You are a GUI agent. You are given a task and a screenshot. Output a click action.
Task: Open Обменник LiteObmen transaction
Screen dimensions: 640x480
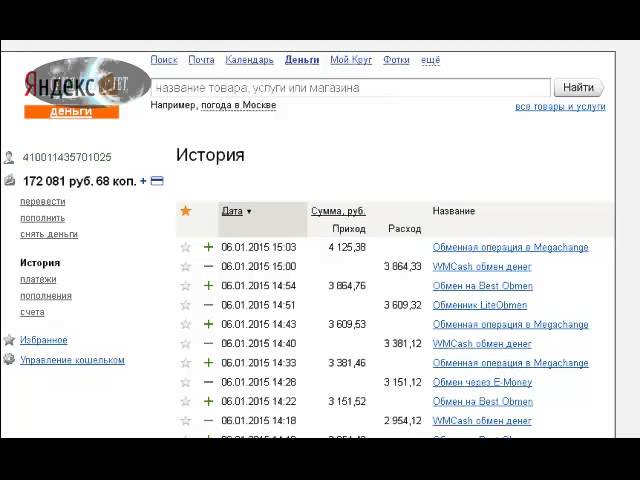pos(480,305)
